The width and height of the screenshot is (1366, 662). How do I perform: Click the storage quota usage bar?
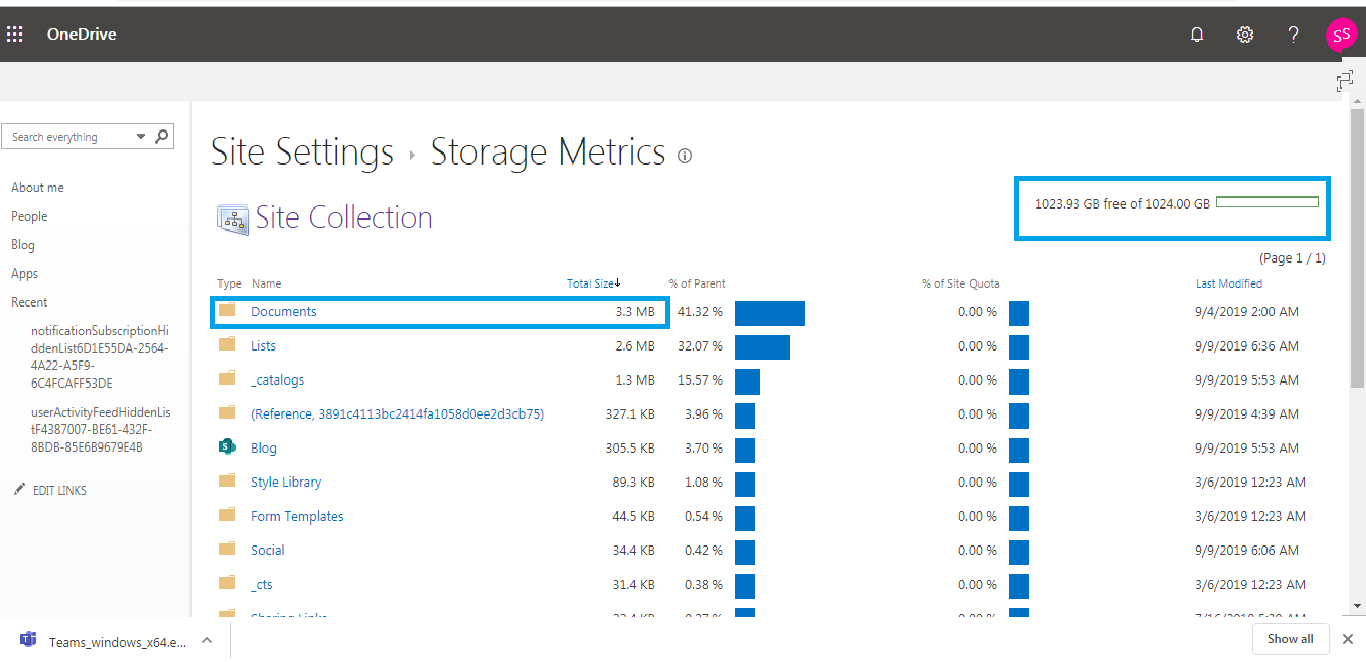1267,202
